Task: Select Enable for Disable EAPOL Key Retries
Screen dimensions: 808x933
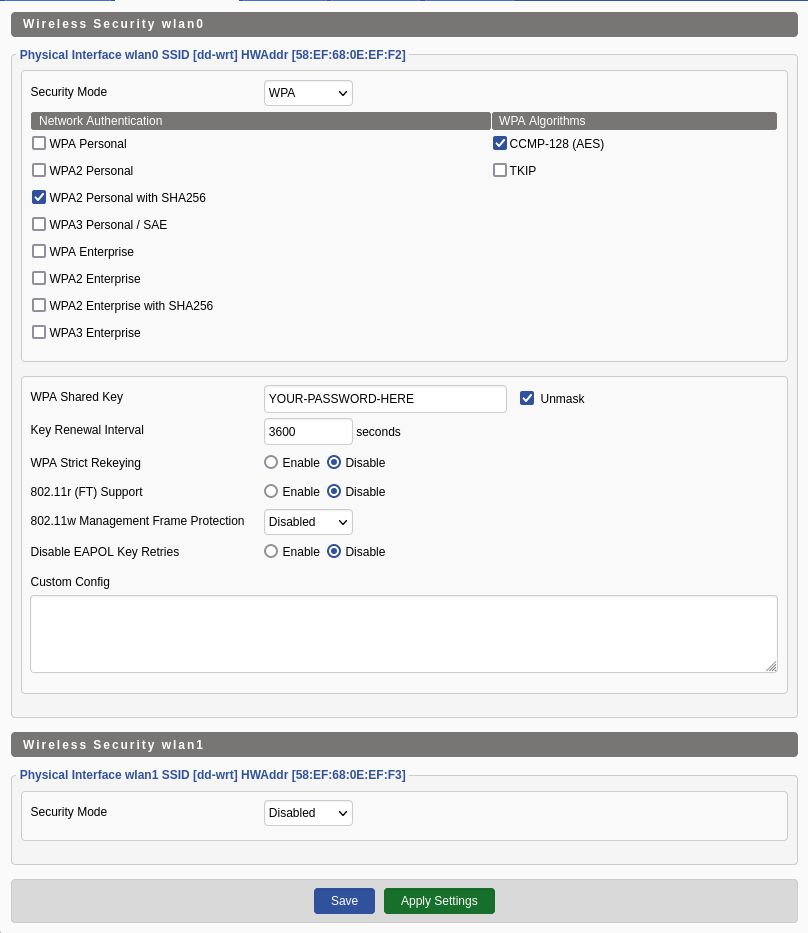Action: pyautogui.click(x=271, y=551)
